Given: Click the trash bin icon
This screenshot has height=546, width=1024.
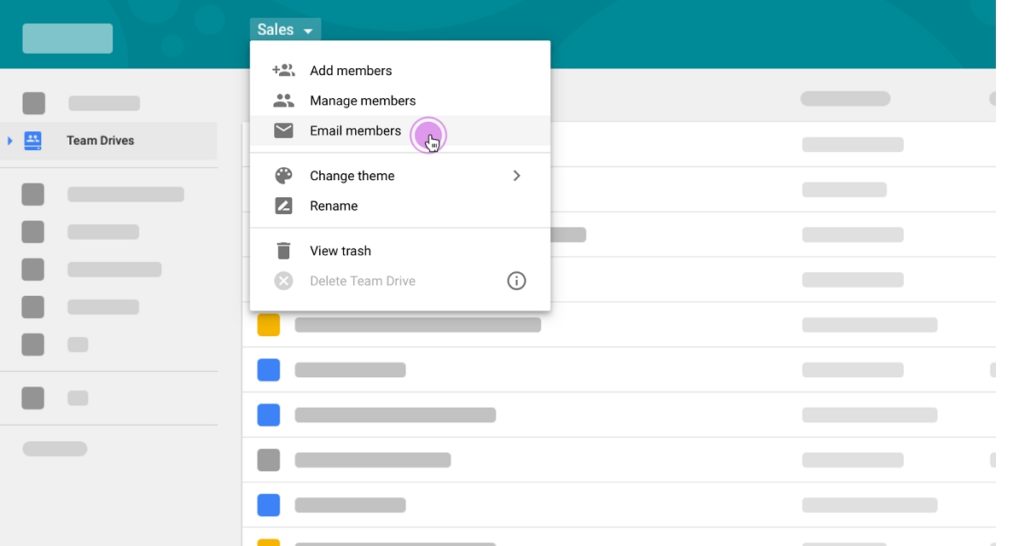Looking at the screenshot, I should [283, 251].
